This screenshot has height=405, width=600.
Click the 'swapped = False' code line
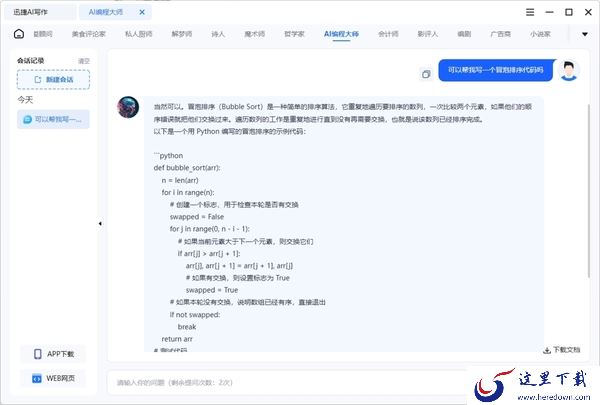tap(197, 217)
